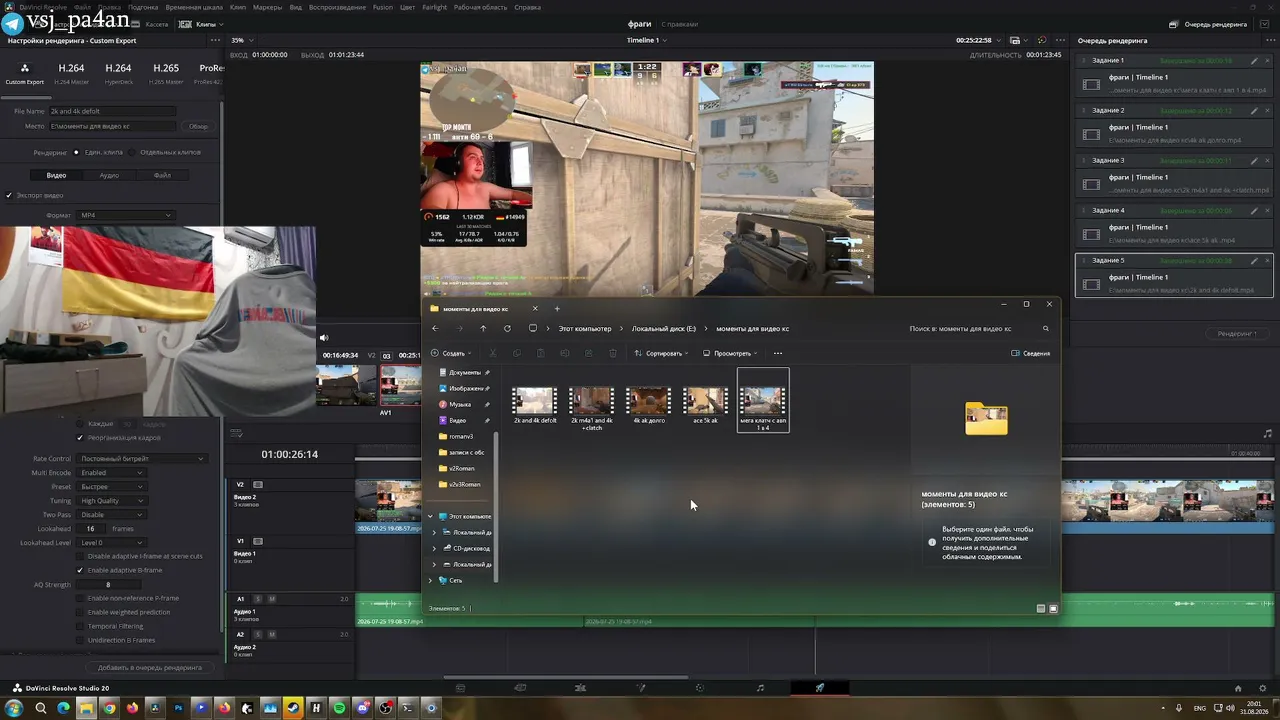Click the Explorer search magnifier icon
The height and width of the screenshot is (720, 1280).
(1046, 329)
